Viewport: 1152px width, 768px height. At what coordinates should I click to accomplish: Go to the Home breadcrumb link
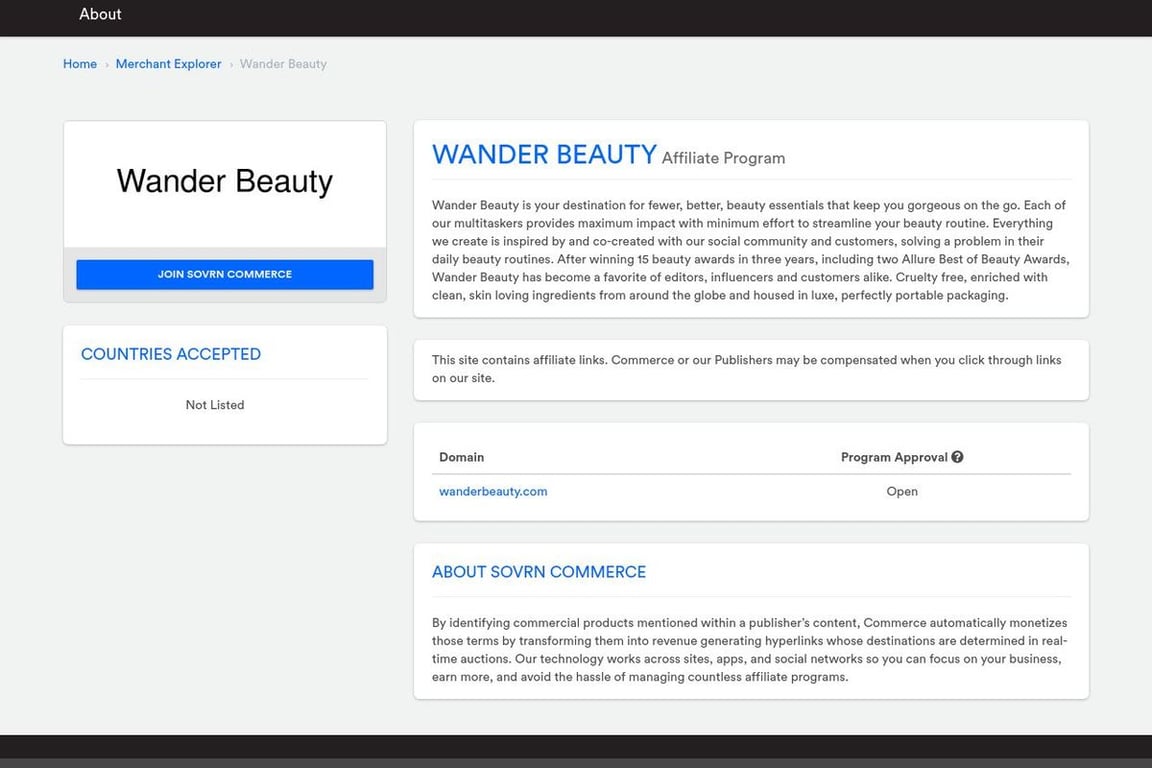[80, 64]
